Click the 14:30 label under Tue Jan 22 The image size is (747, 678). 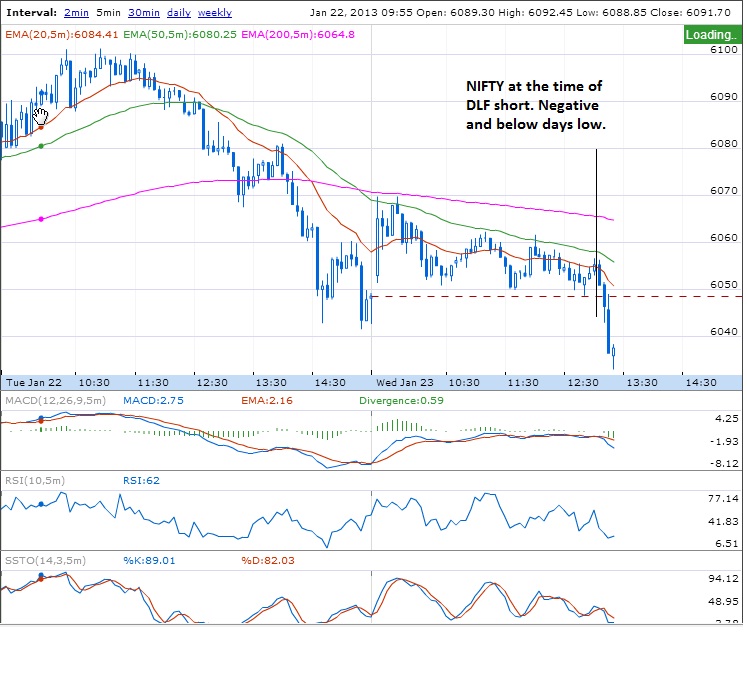(x=330, y=383)
